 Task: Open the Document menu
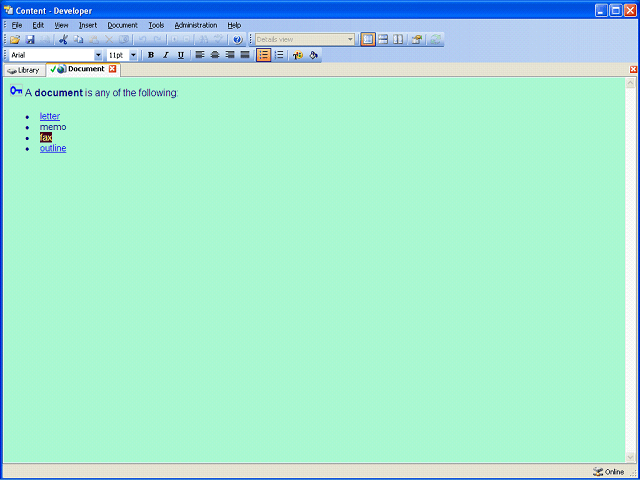[x=122, y=25]
